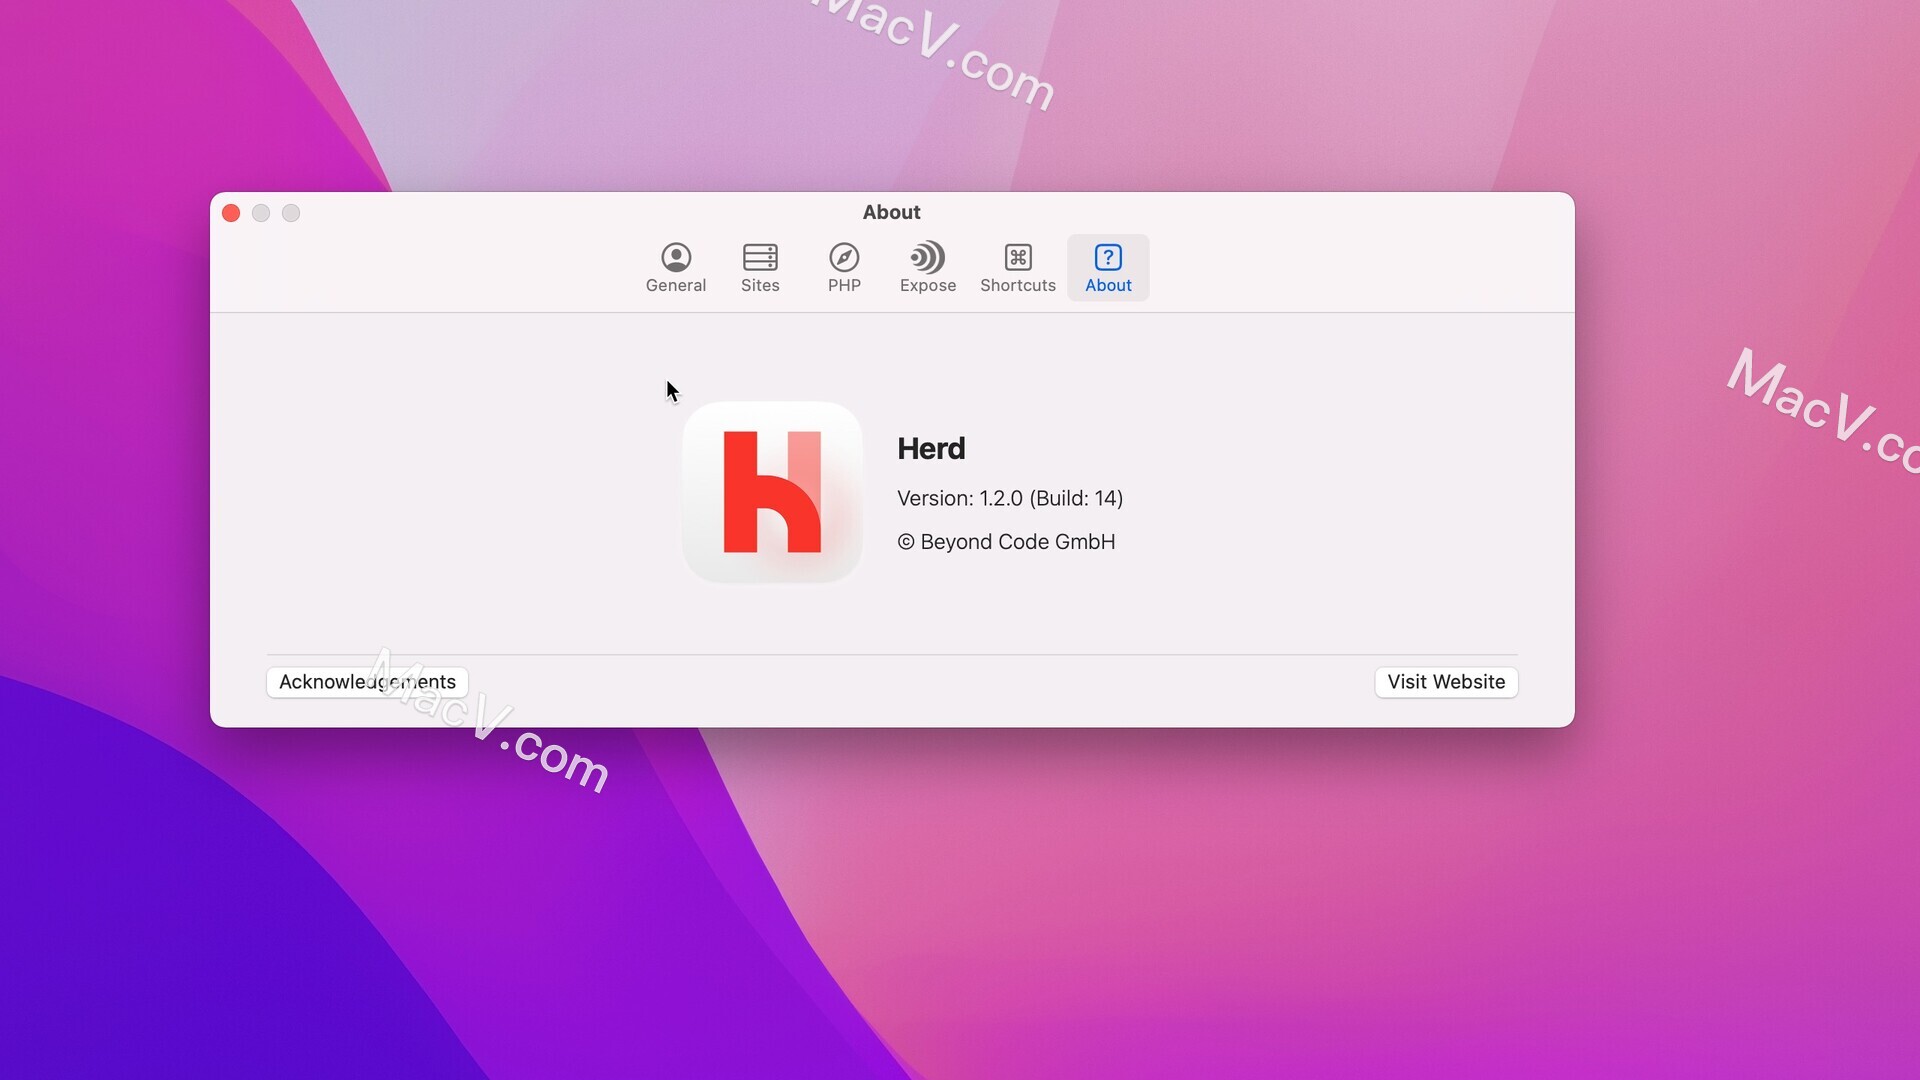Select the About tab
This screenshot has height=1080, width=1920.
click(x=1108, y=268)
